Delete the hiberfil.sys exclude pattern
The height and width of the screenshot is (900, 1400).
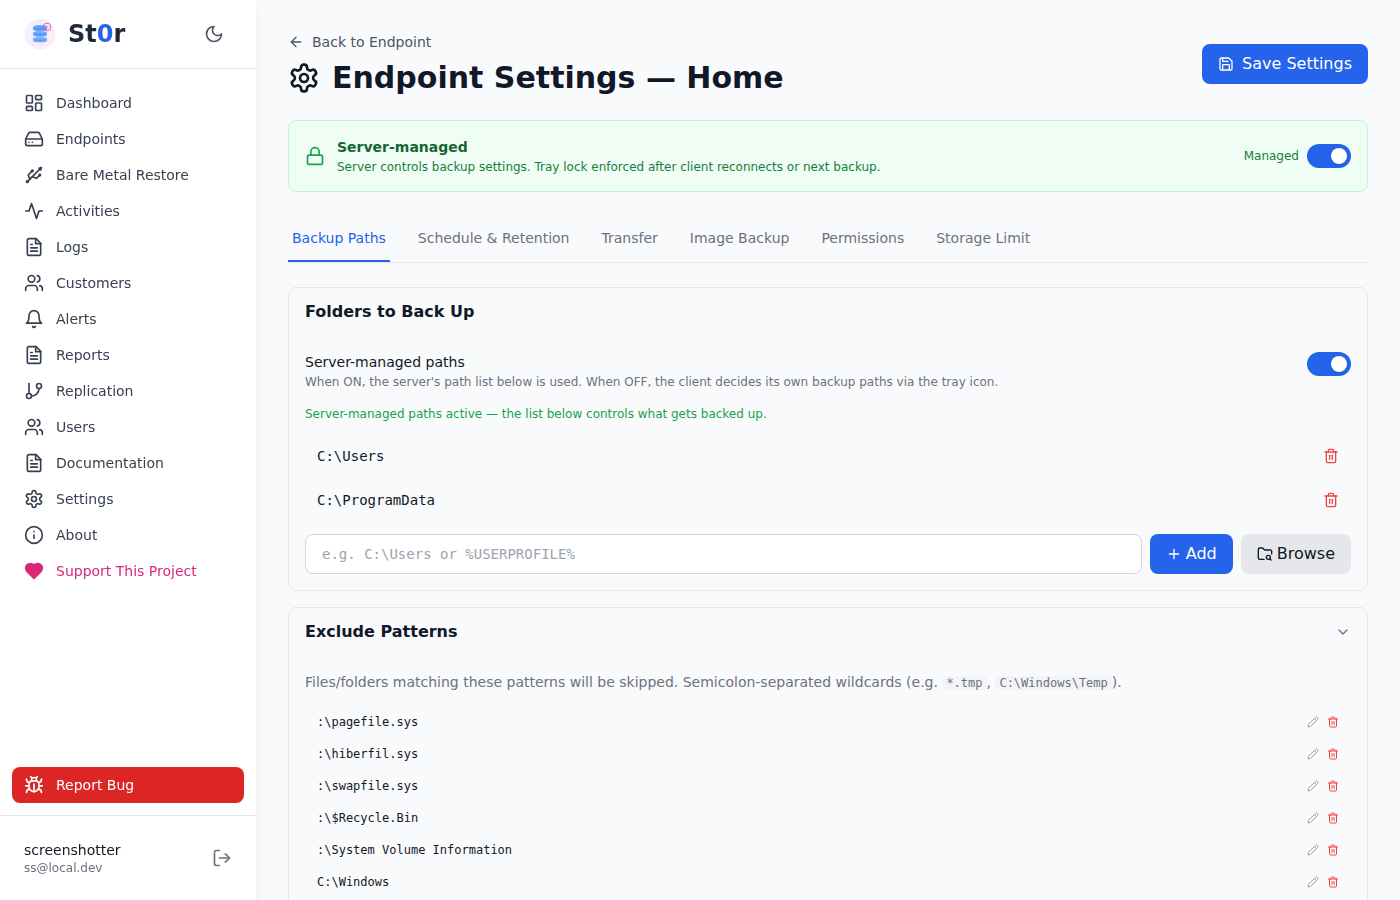point(1333,754)
